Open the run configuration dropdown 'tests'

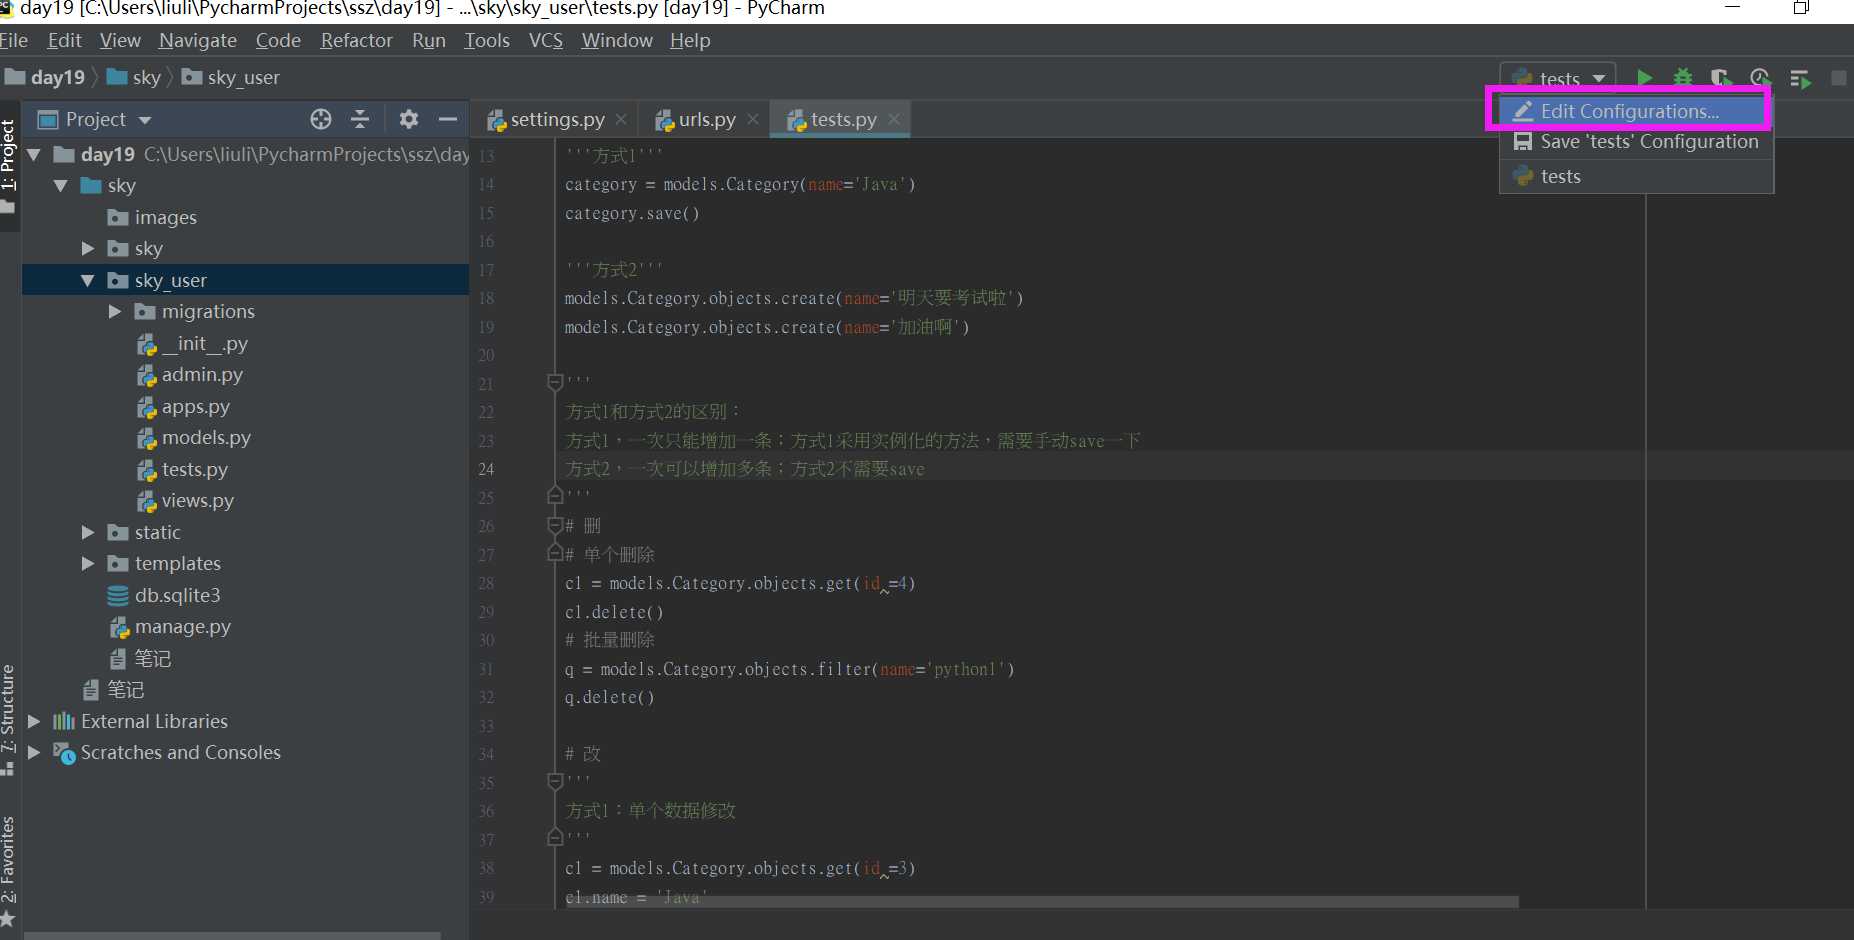[x=1558, y=77]
